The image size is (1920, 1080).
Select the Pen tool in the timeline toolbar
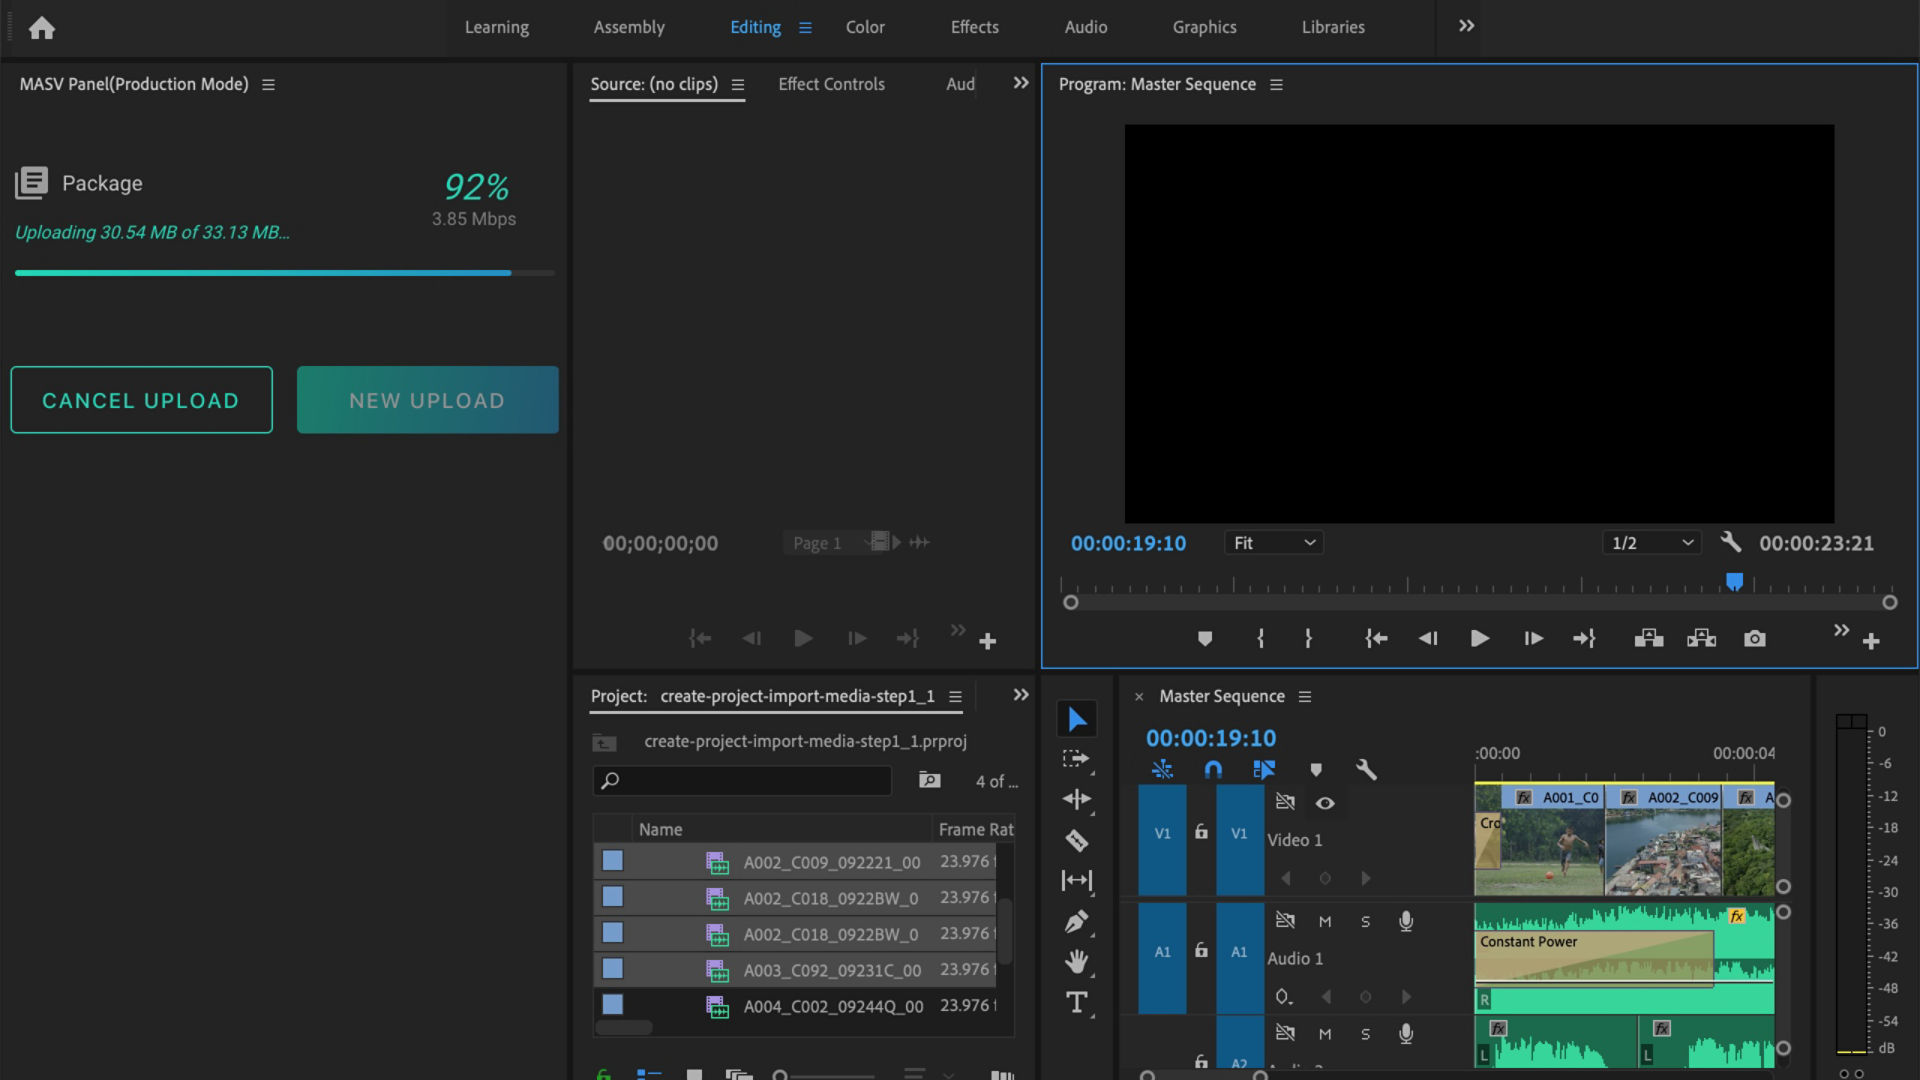[x=1077, y=921]
